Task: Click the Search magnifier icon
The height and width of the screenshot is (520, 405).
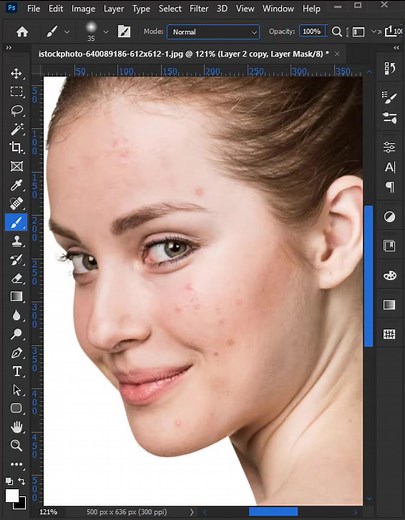Action: tap(337, 32)
